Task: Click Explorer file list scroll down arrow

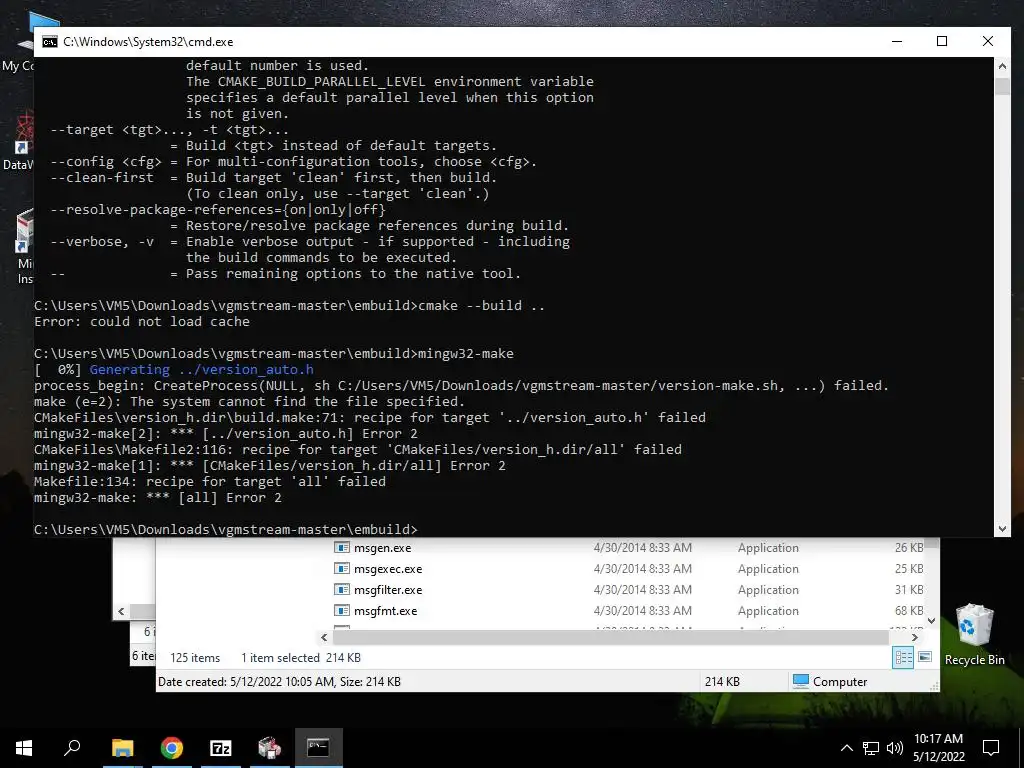Action: click(x=931, y=620)
